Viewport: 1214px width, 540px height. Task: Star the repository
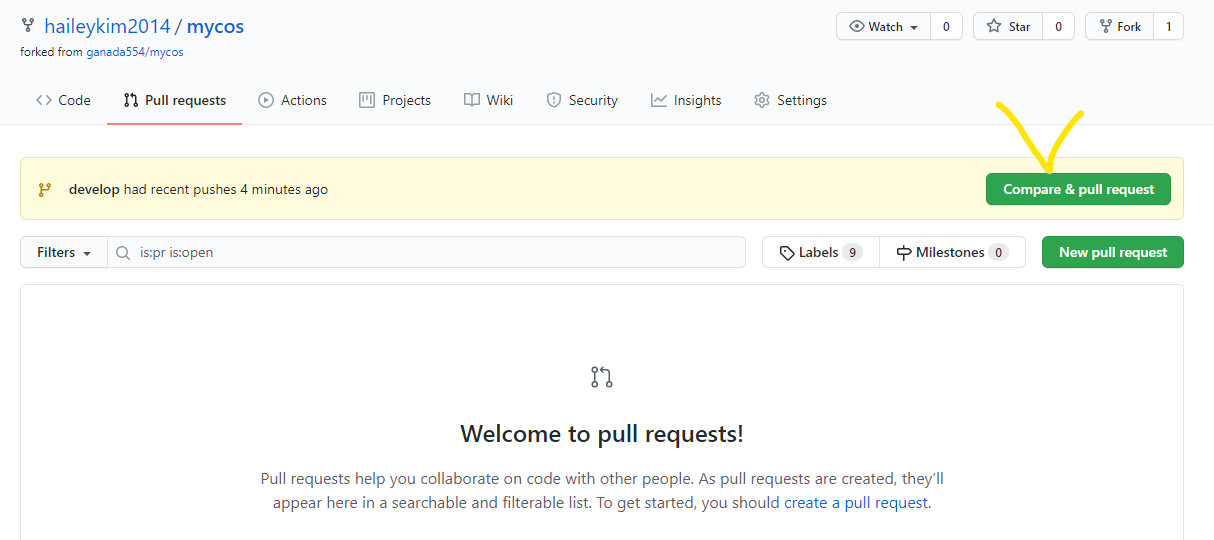[1008, 27]
